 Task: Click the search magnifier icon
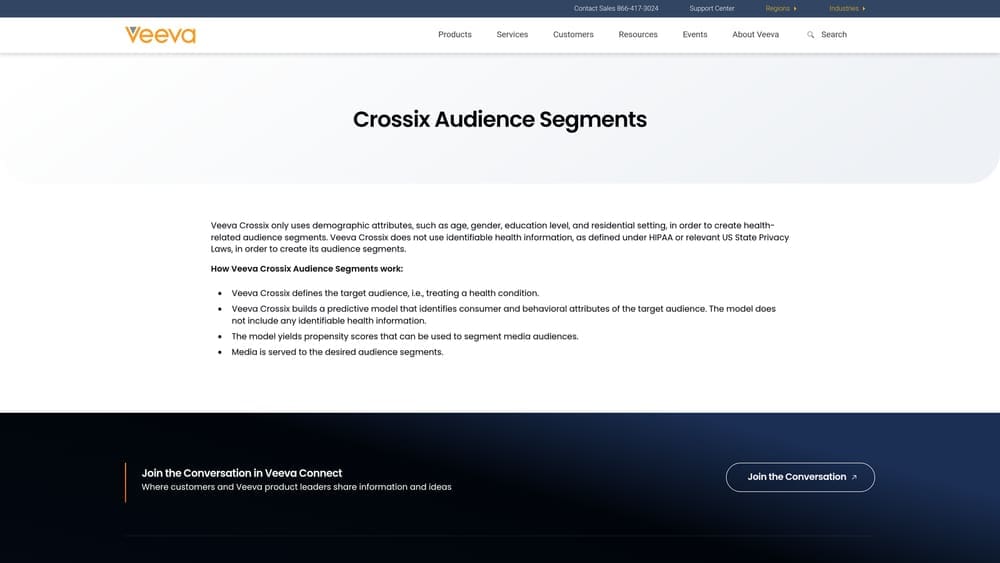[811, 35]
